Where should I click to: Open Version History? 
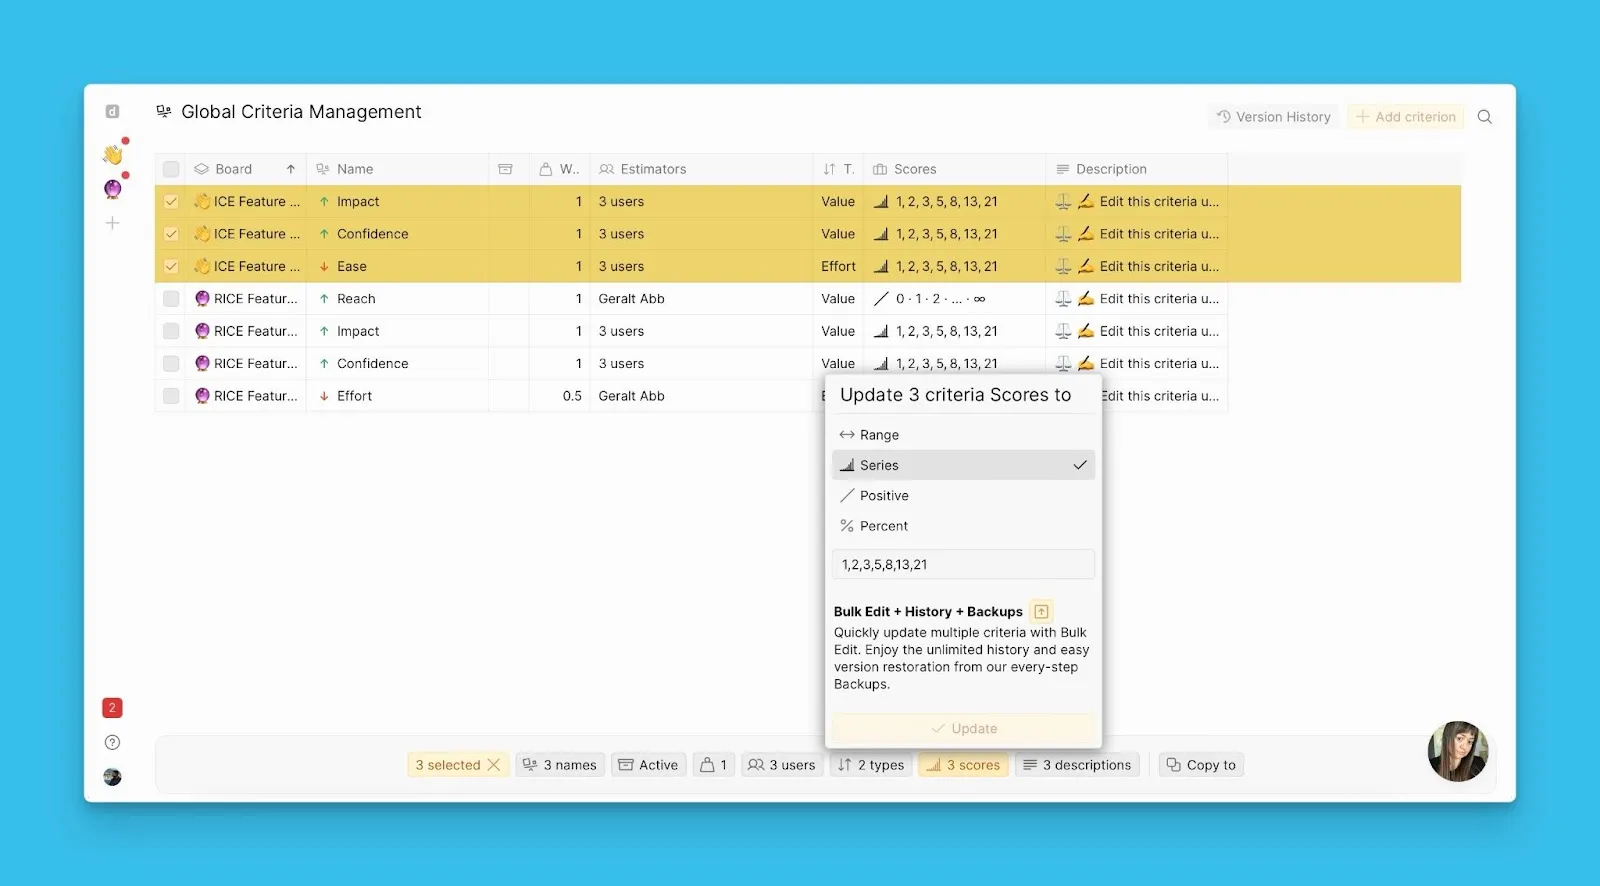(x=1273, y=117)
